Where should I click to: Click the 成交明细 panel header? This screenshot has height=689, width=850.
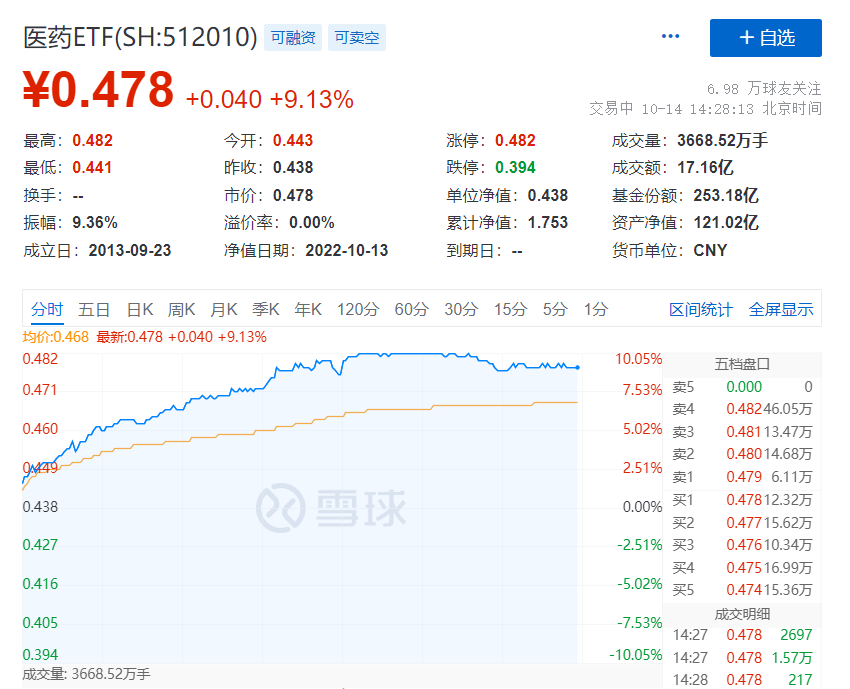742,614
